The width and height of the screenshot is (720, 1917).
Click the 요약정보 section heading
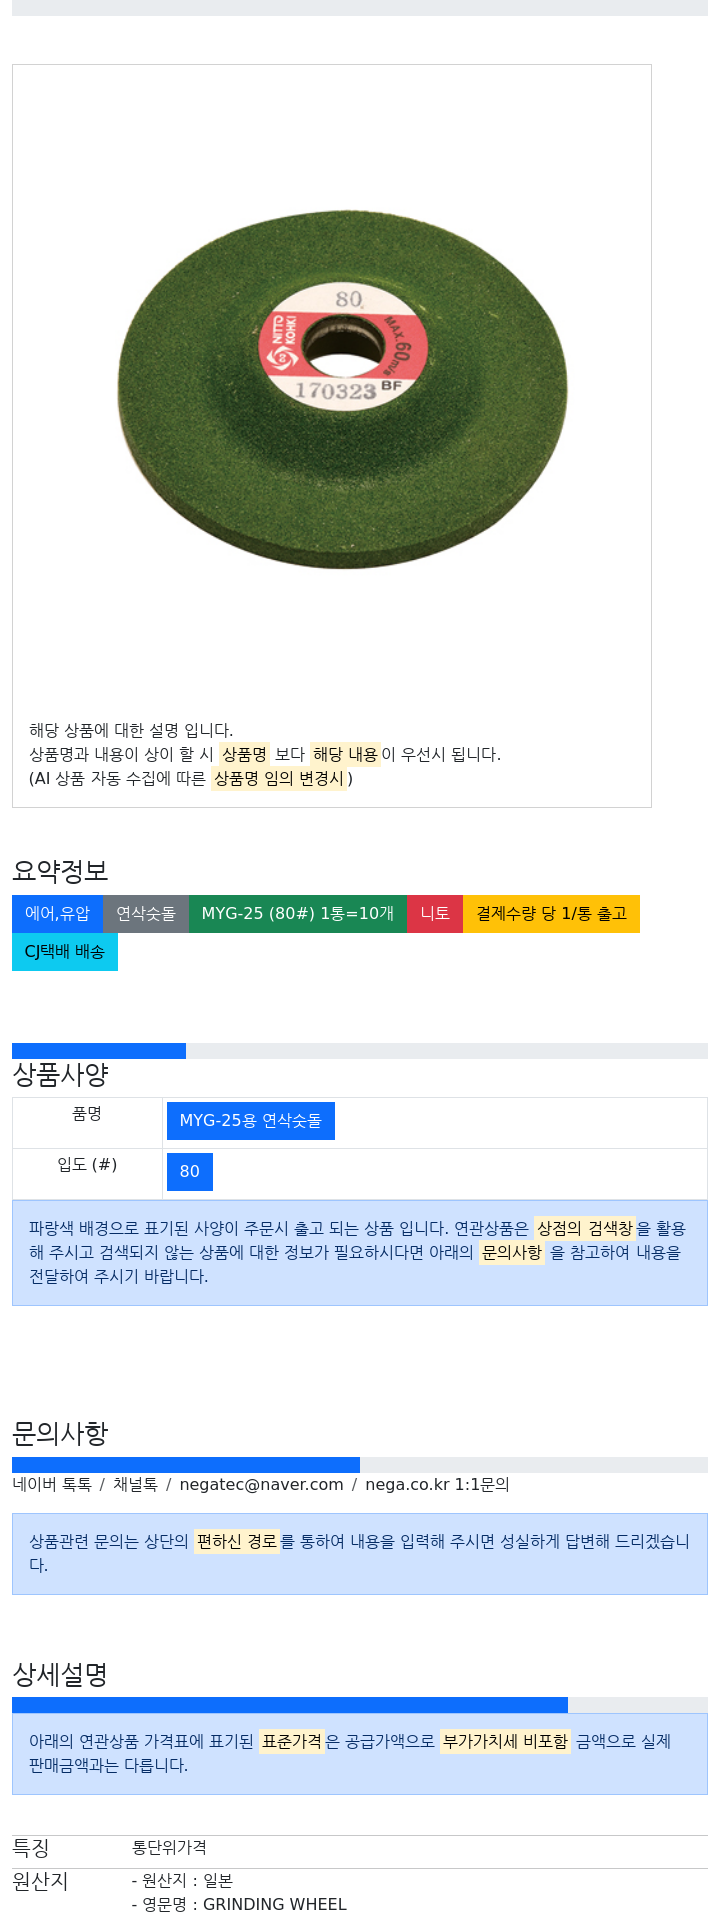tap(60, 871)
